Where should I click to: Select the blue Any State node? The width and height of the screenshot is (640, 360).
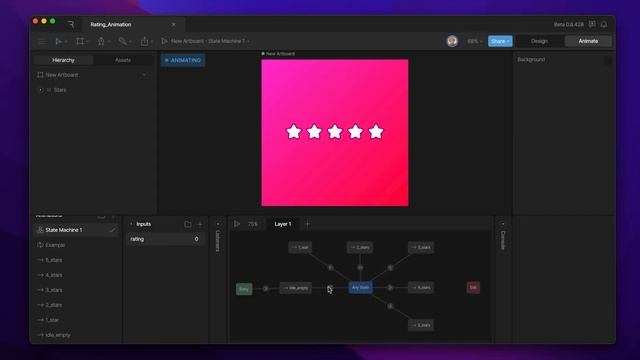point(360,288)
